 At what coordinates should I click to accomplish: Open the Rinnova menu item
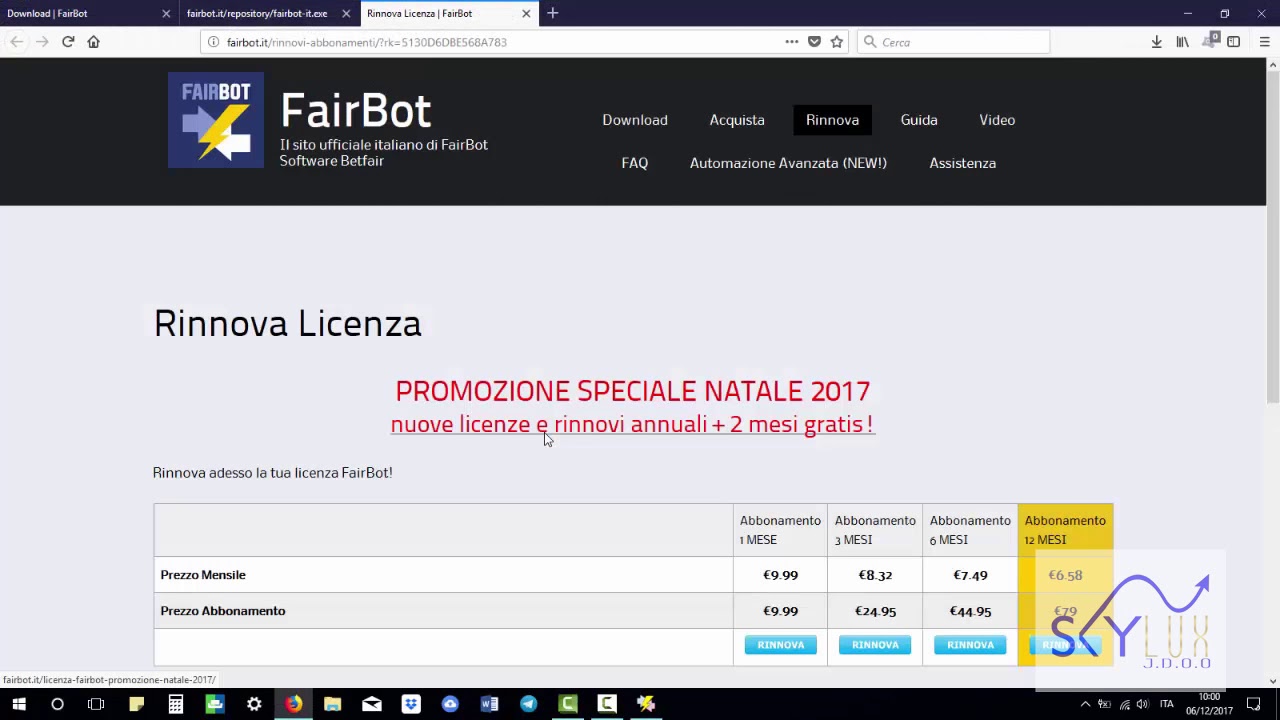[x=832, y=120]
